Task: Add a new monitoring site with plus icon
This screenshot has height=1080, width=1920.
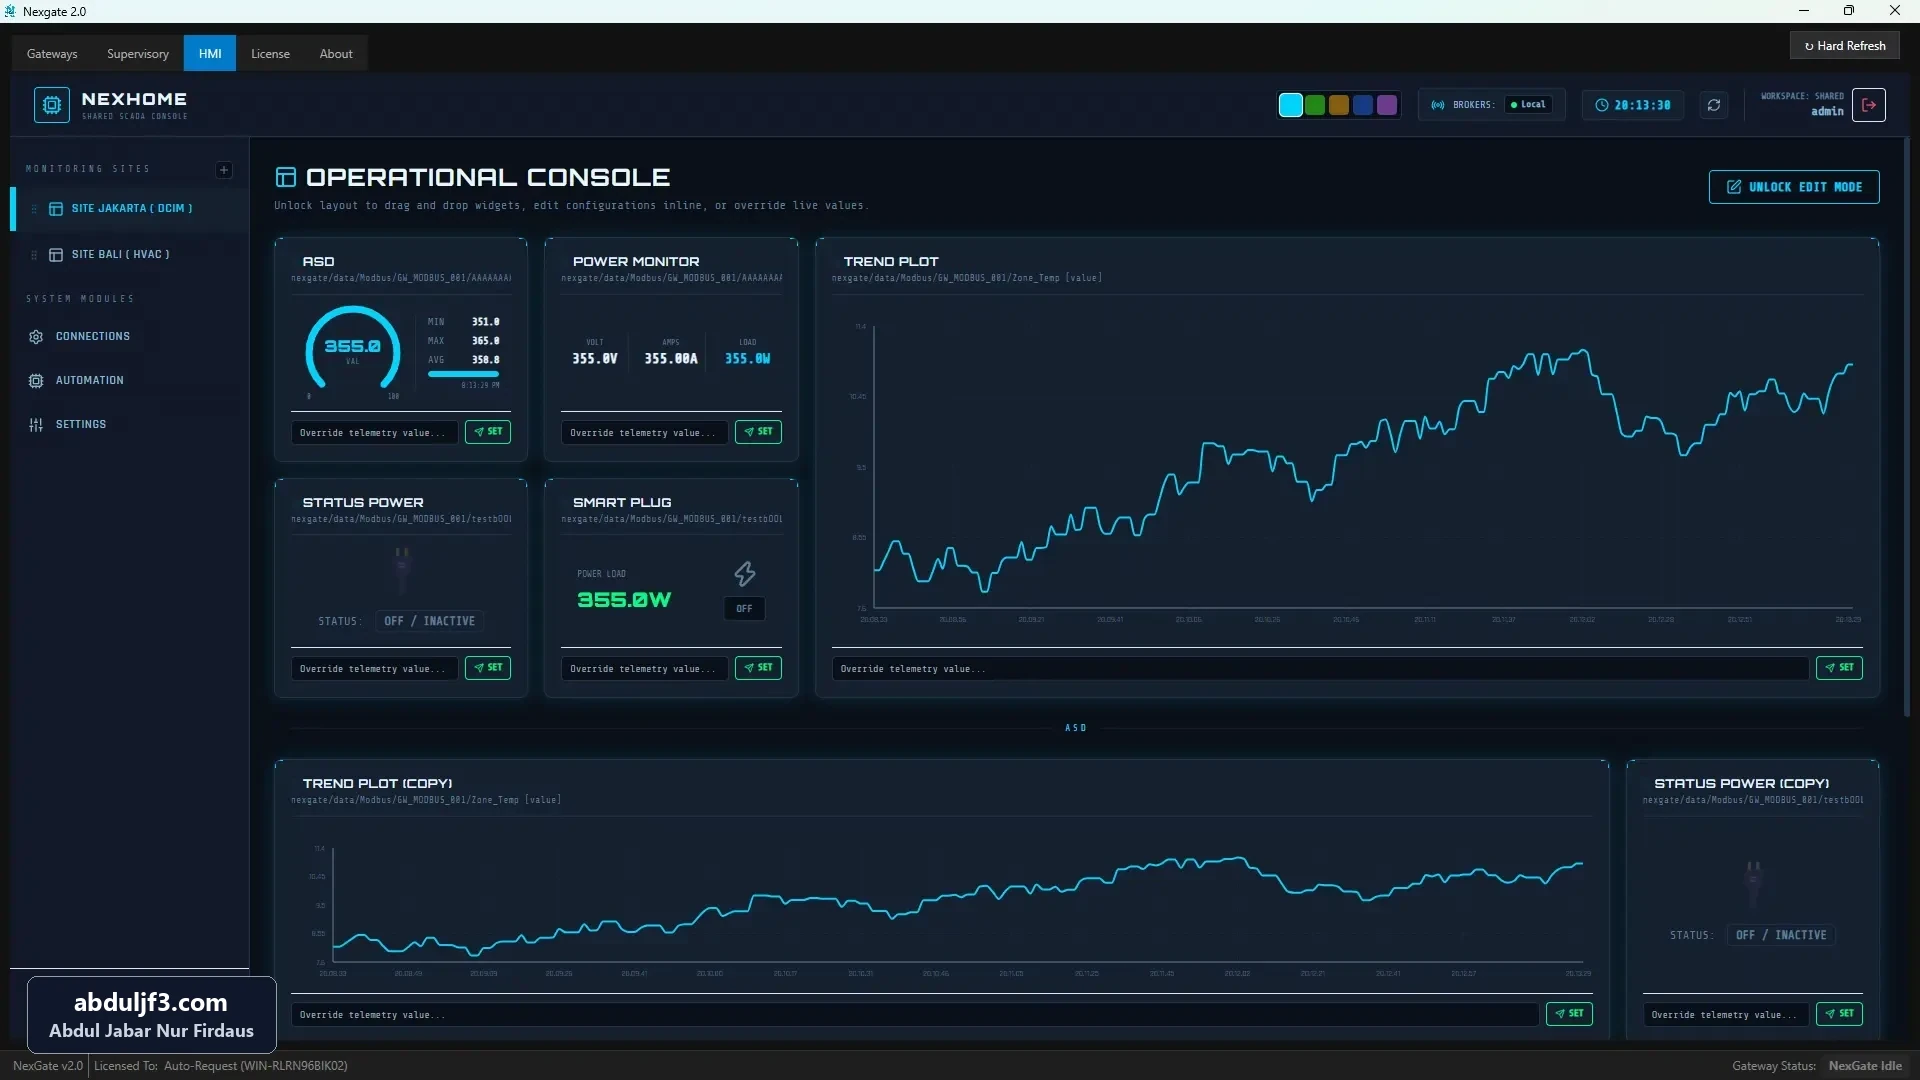Action: click(224, 170)
